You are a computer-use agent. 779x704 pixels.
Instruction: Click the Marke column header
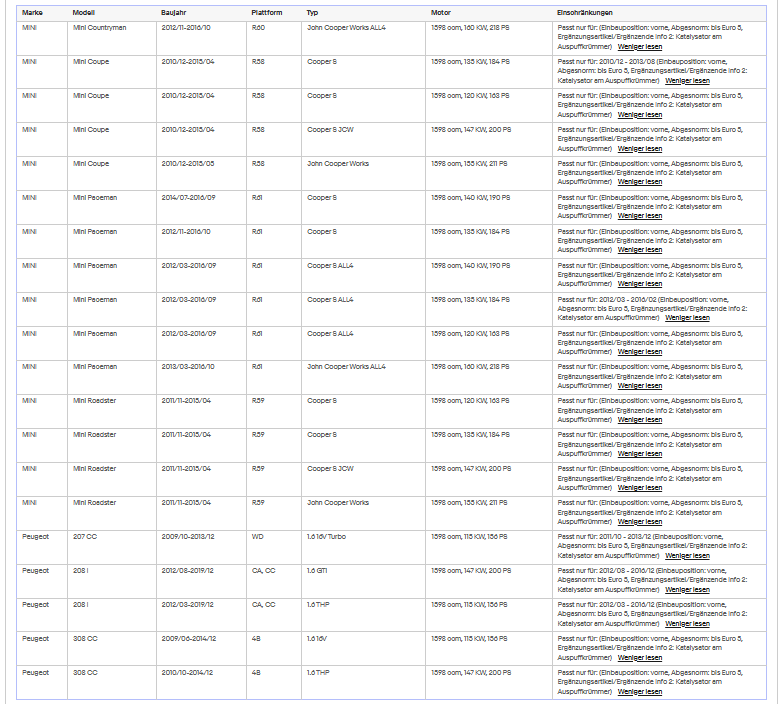click(x=32, y=13)
